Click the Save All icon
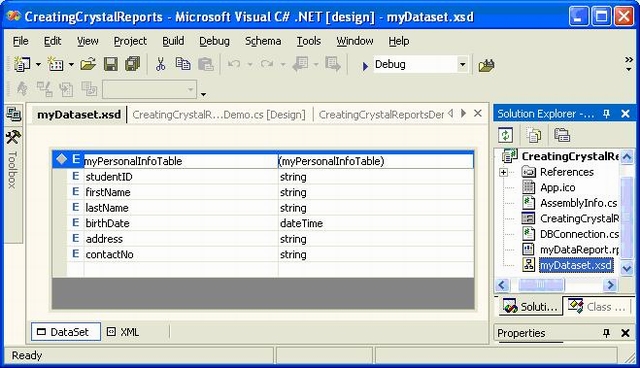Image resolution: width=640 pixels, height=368 pixels. tap(132, 64)
